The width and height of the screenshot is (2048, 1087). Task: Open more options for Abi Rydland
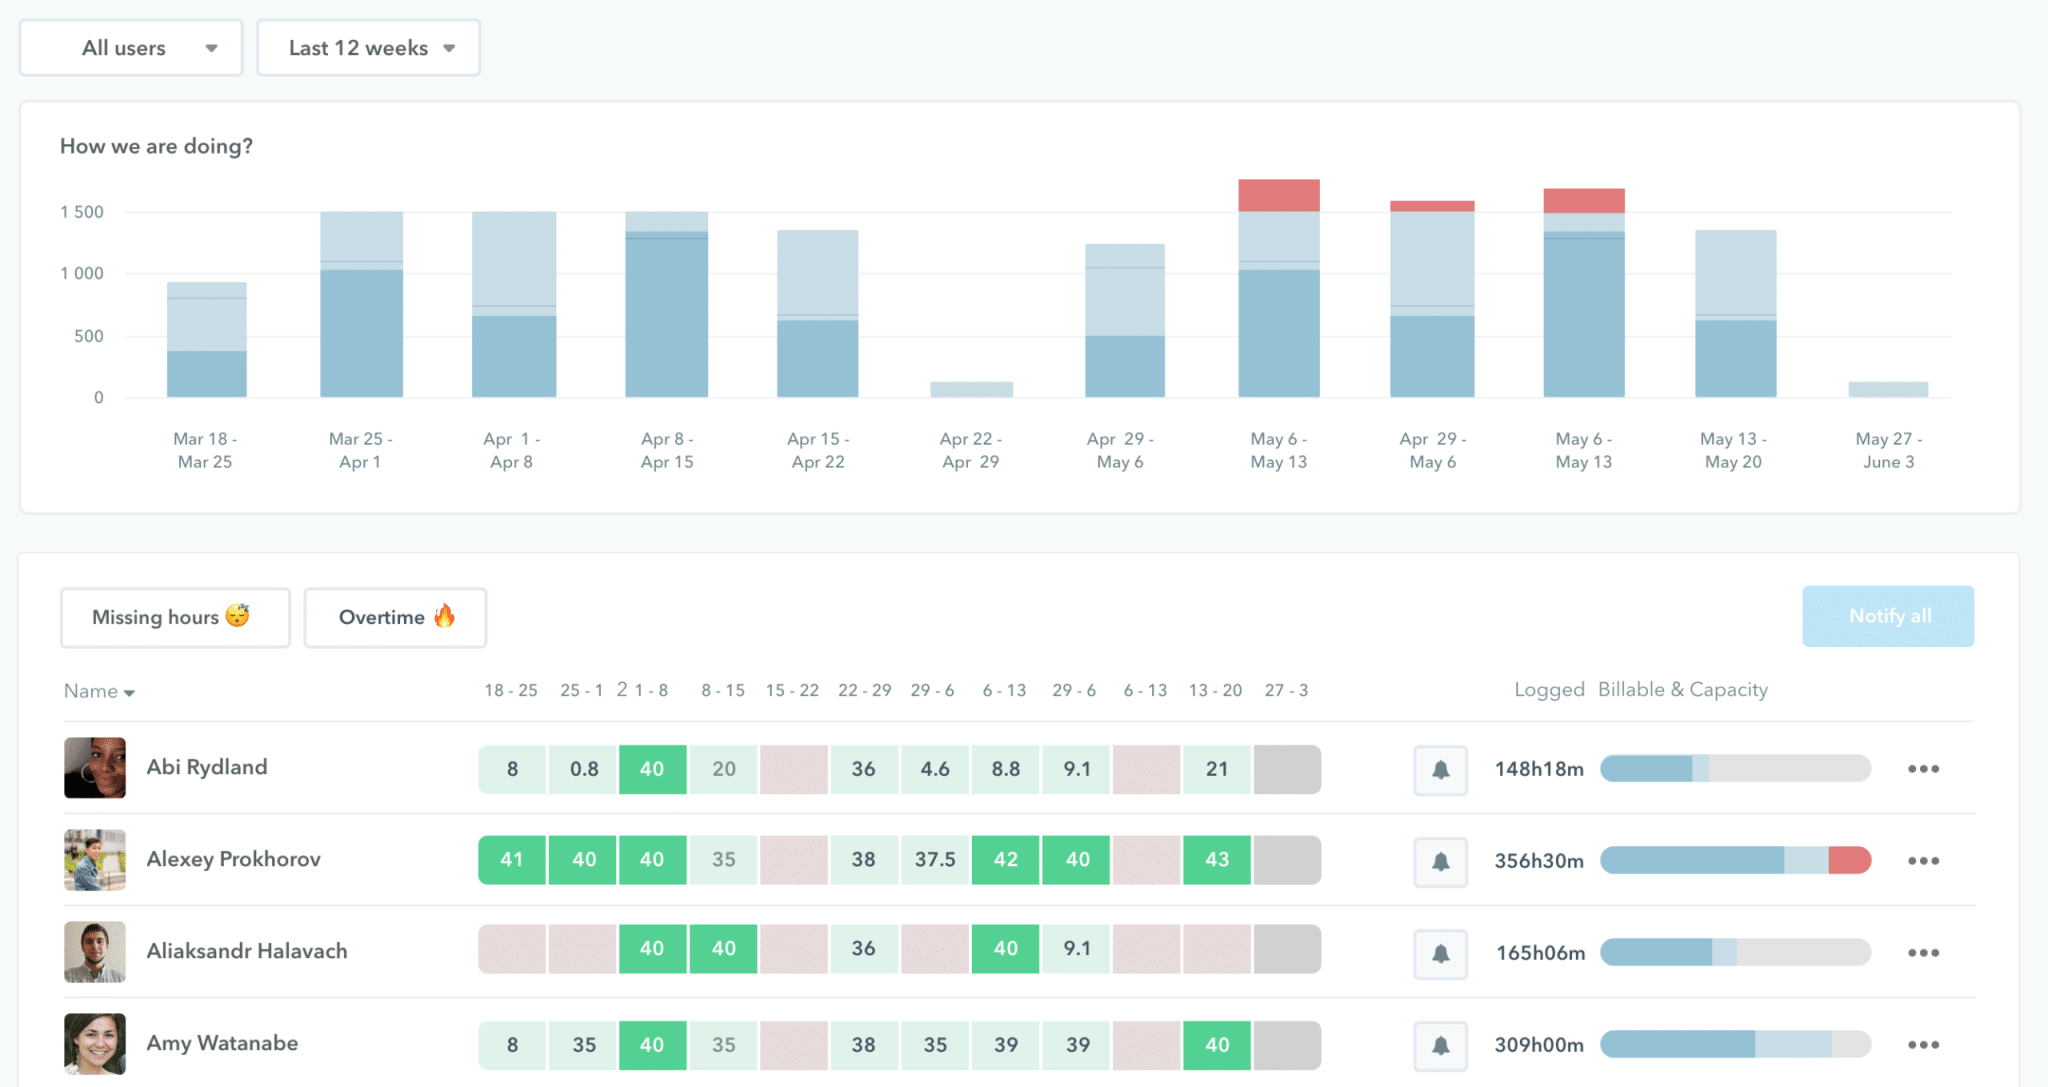(1923, 769)
